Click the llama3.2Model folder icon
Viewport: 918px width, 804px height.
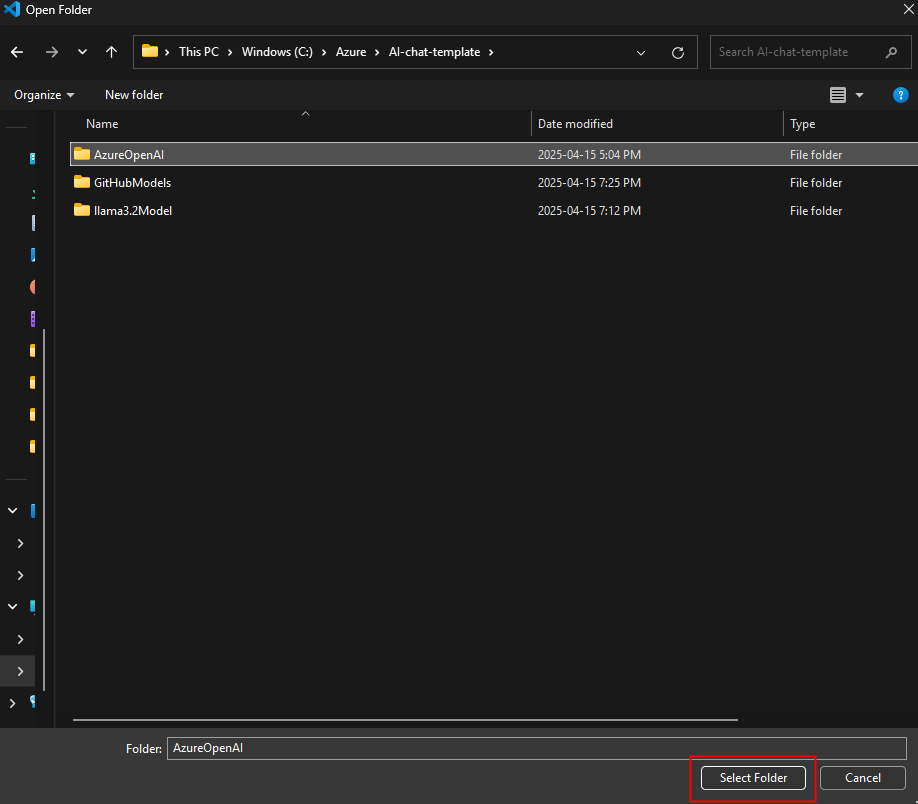82,210
